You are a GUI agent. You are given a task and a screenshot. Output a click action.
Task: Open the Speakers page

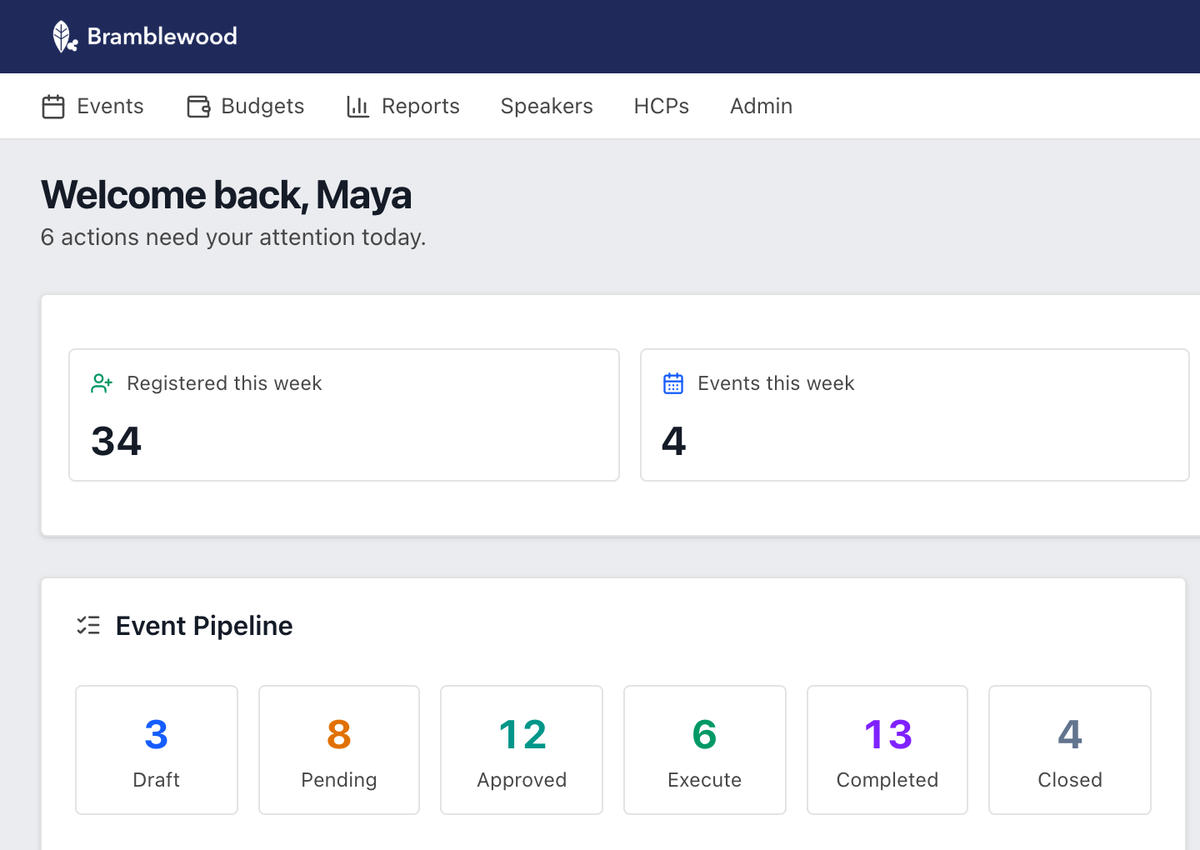(x=547, y=106)
